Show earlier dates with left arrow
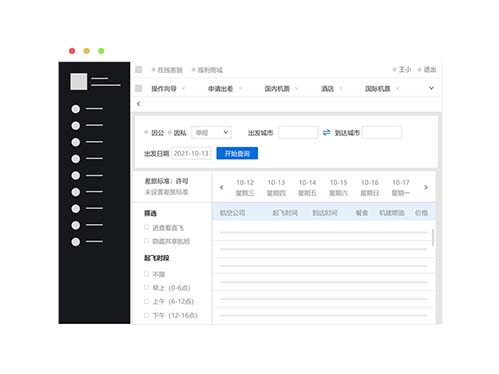Screen dimensions: 499x374 point(222,187)
